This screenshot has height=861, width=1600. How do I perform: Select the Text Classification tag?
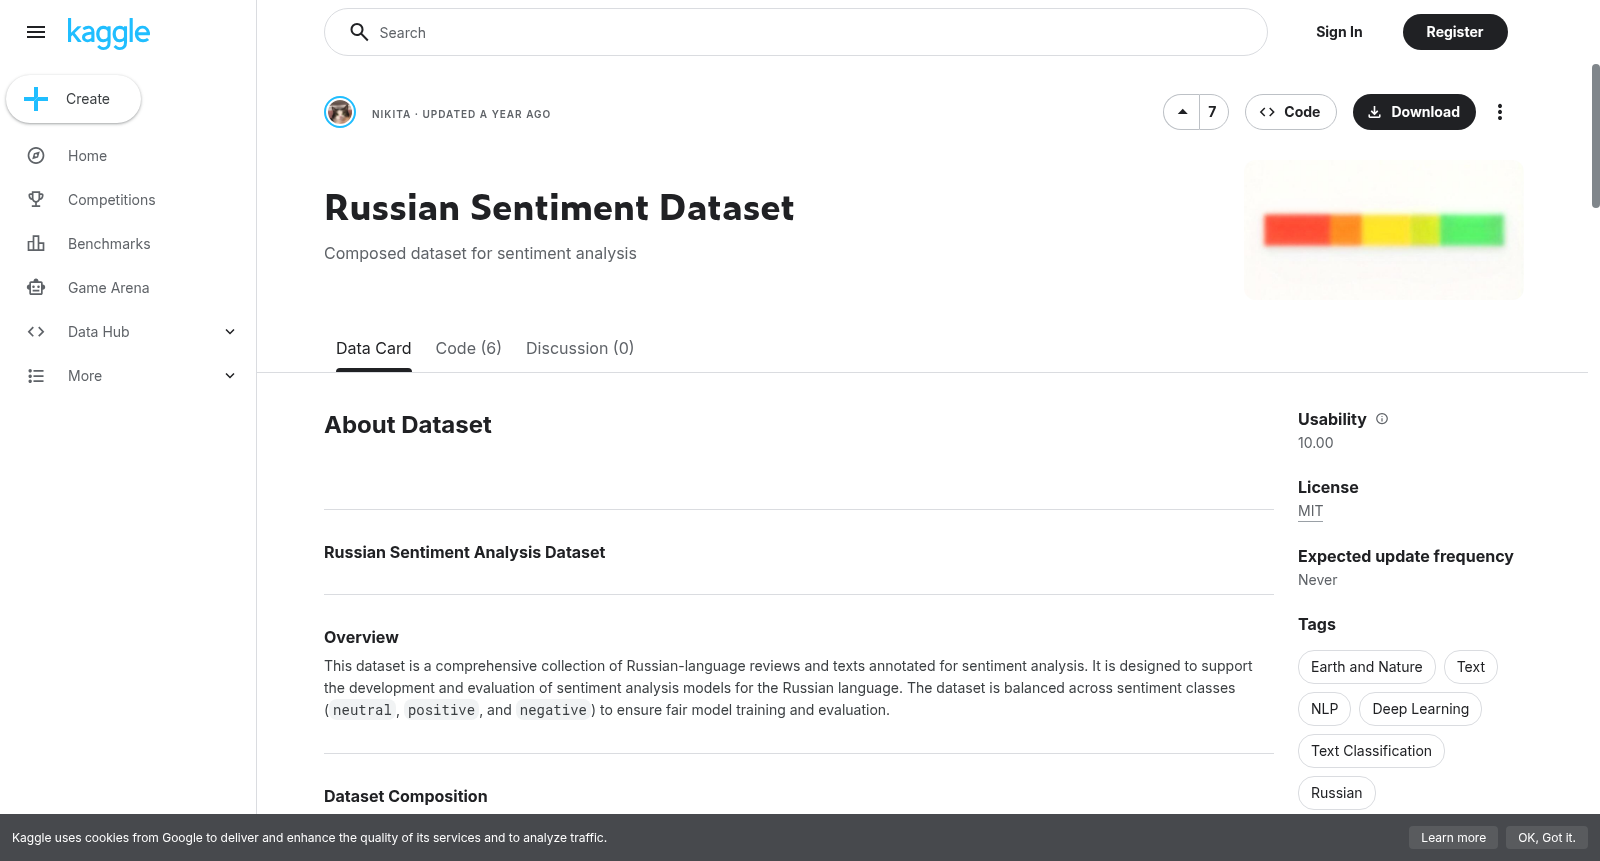pos(1371,751)
